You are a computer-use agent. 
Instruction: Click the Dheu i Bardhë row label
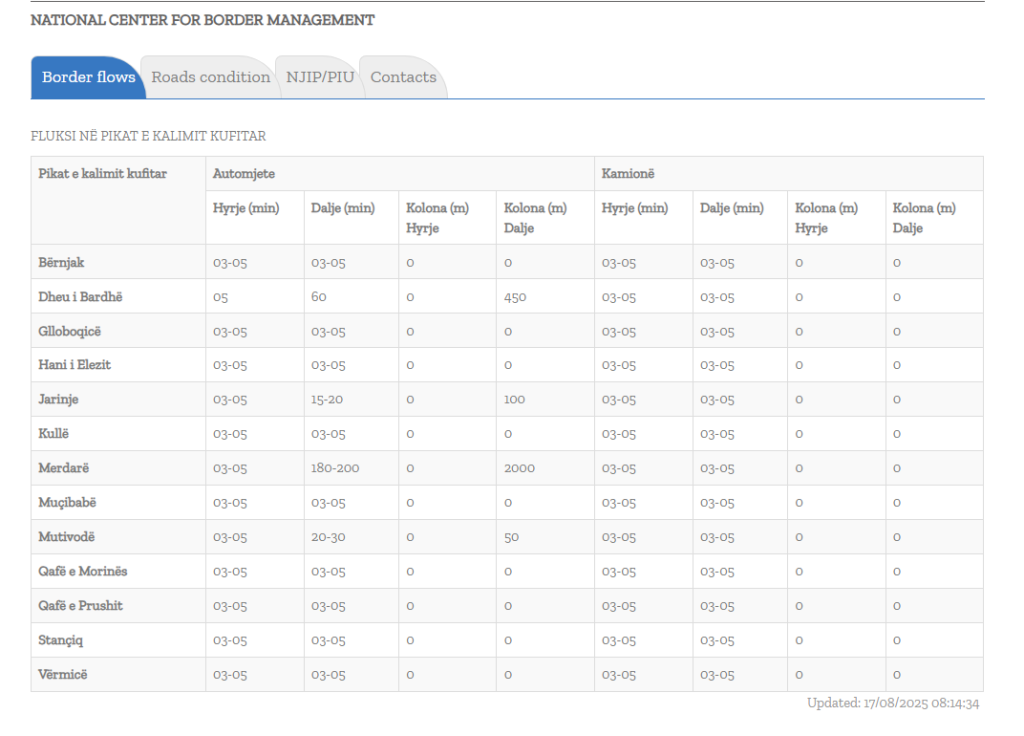(x=80, y=297)
